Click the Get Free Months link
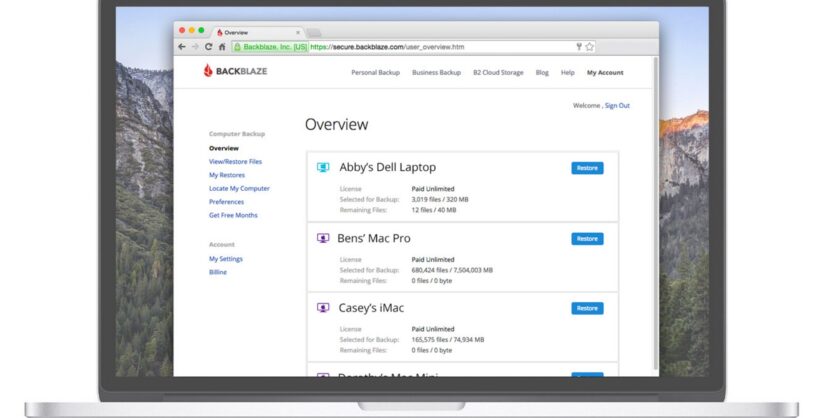 [233, 215]
